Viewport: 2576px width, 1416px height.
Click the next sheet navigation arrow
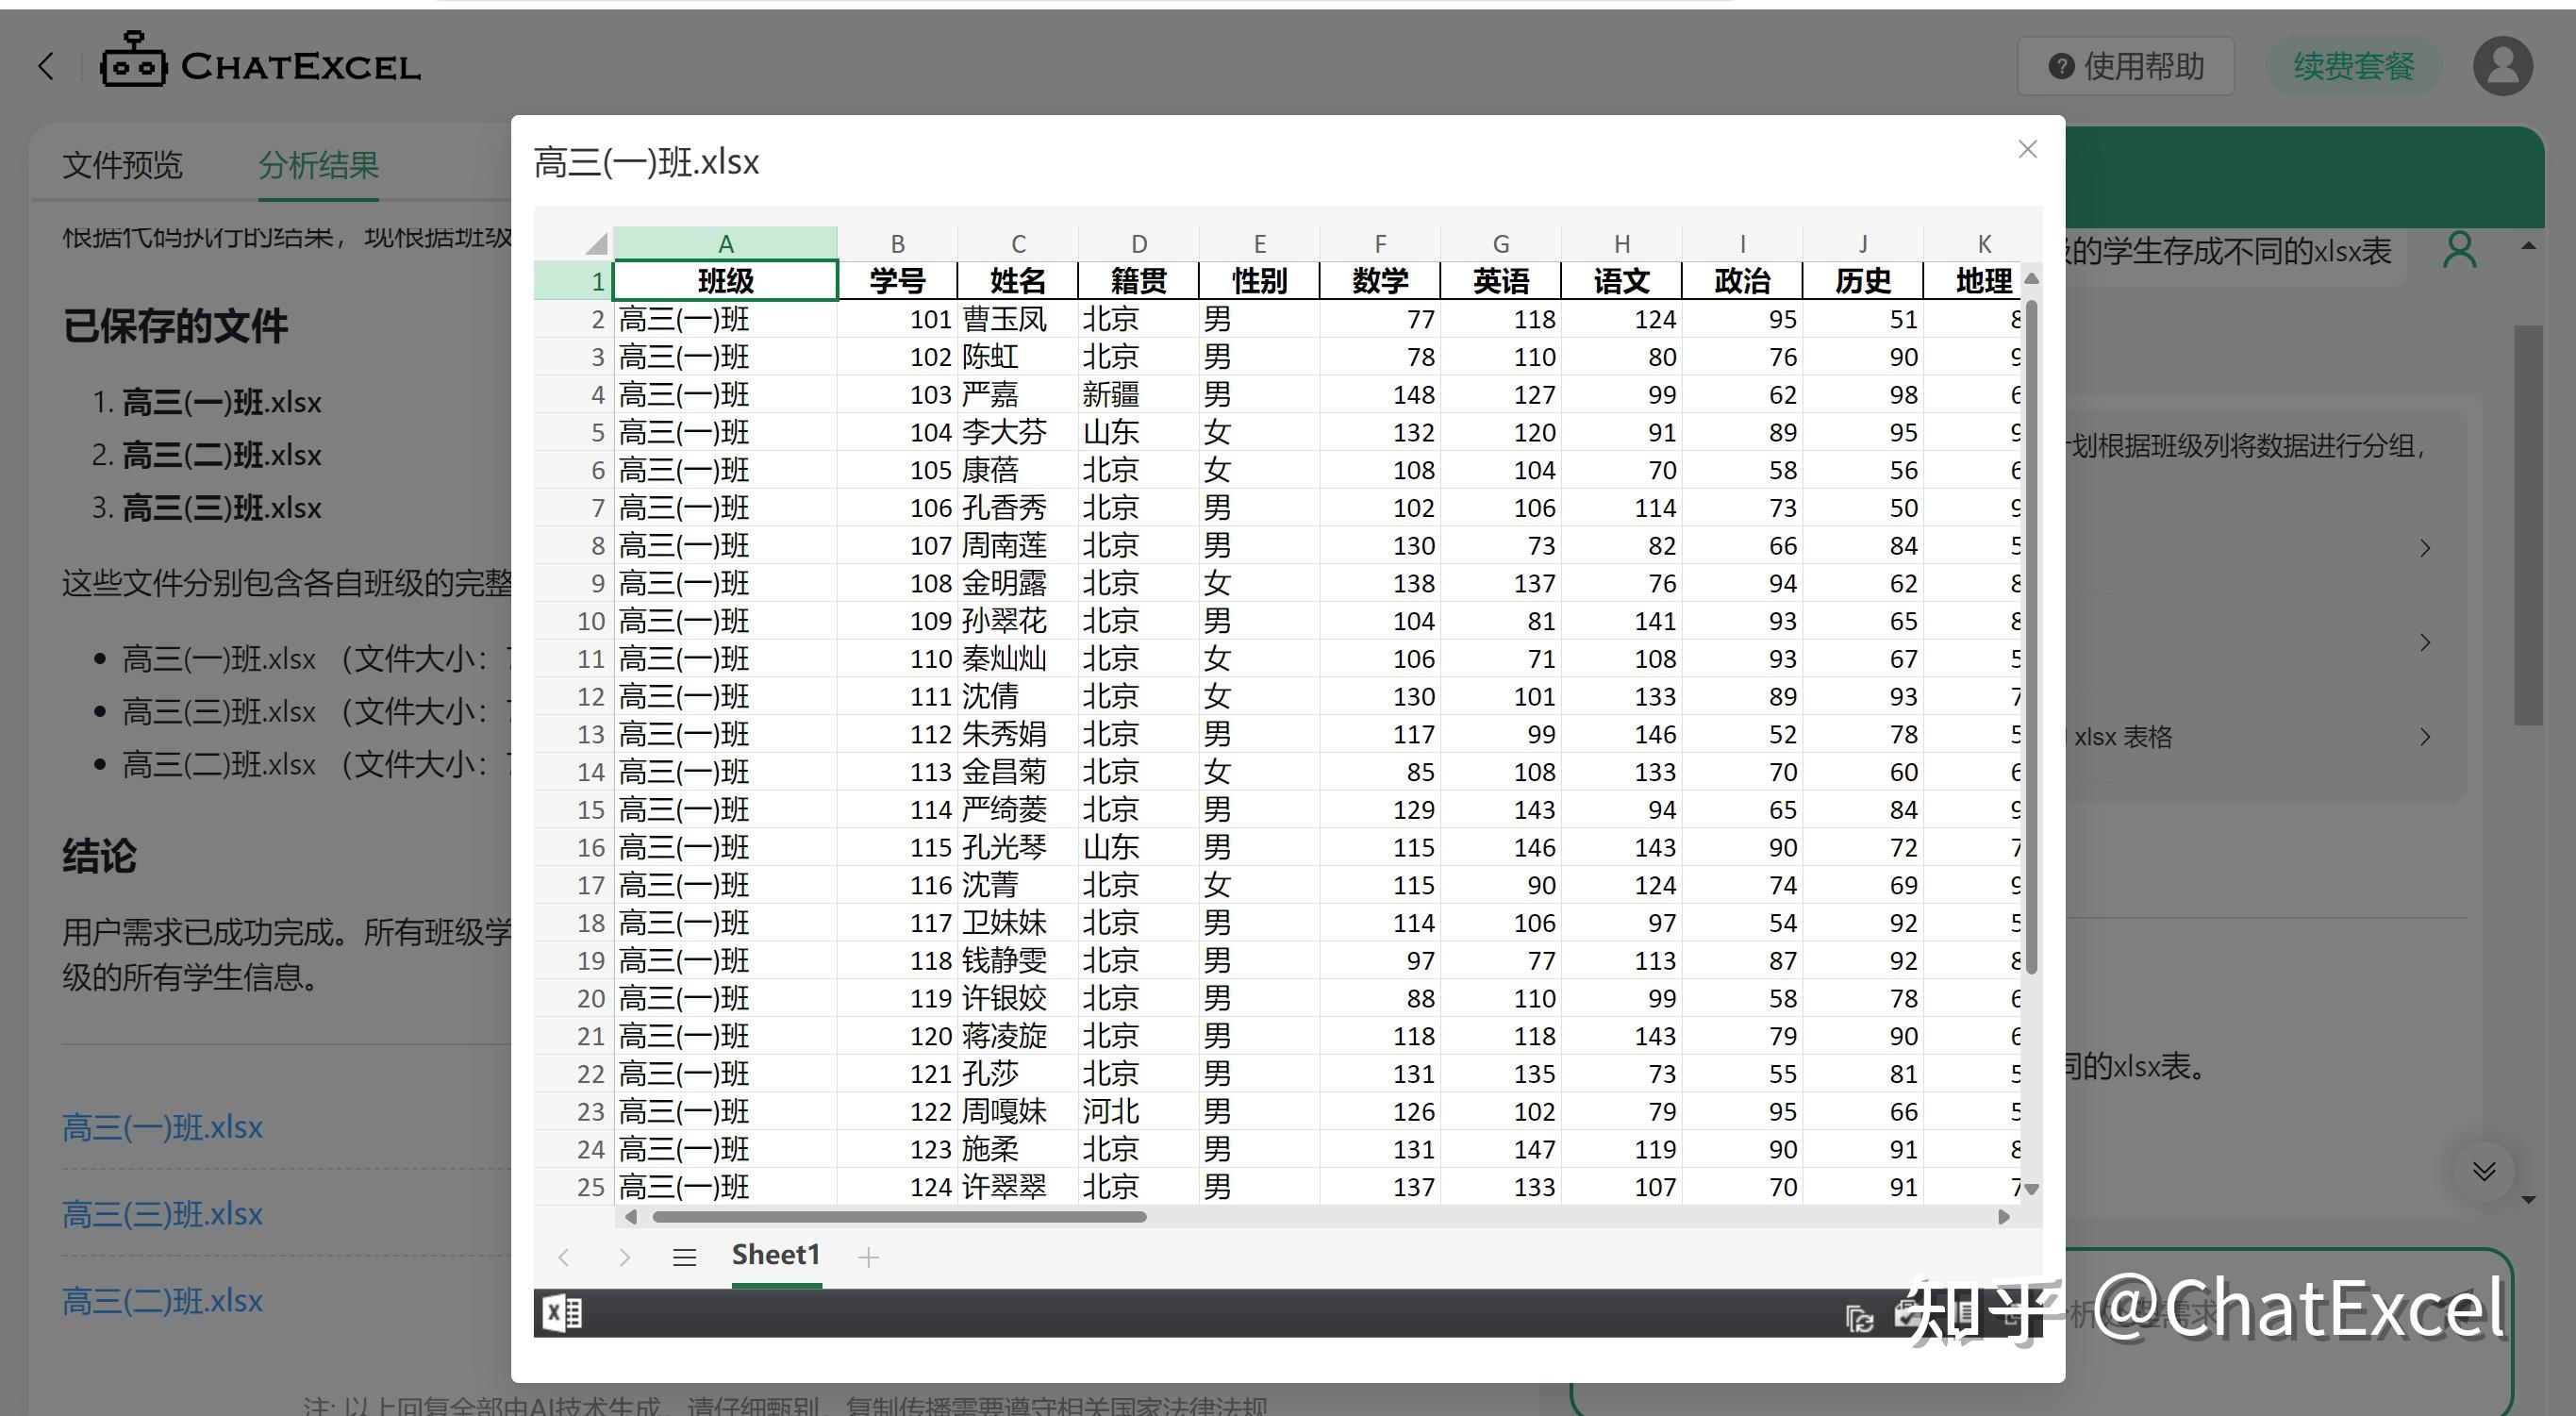(624, 1257)
